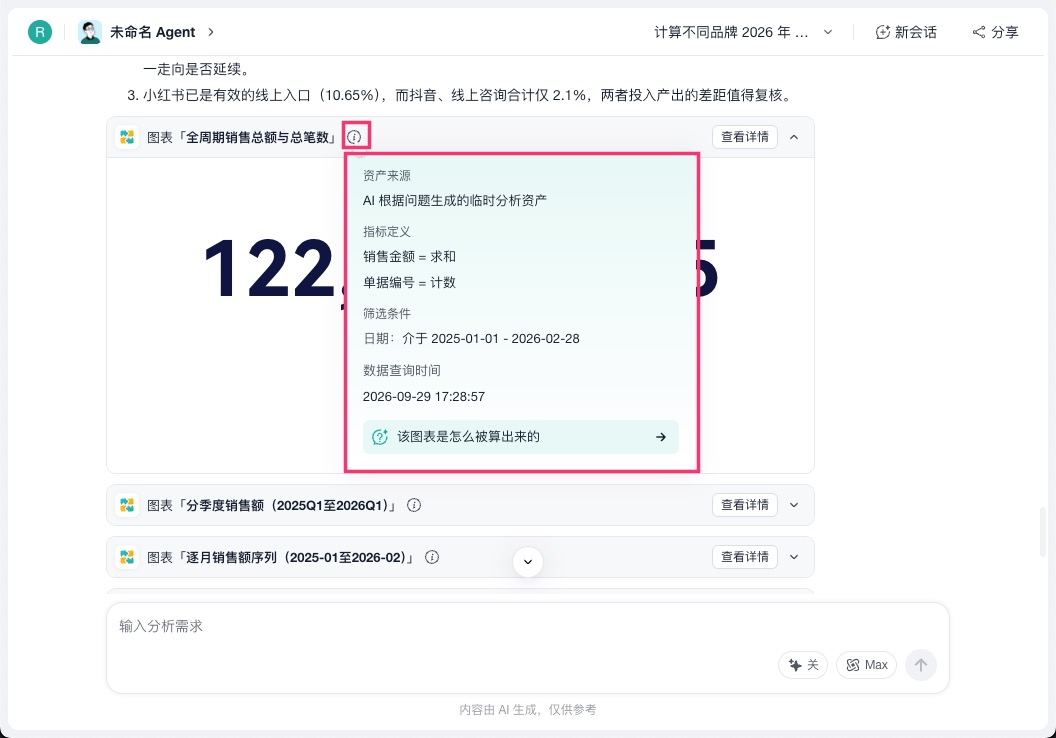Click chart icon of 分季度销售额 card
Screen dimensions: 1056x738
(x=127, y=505)
